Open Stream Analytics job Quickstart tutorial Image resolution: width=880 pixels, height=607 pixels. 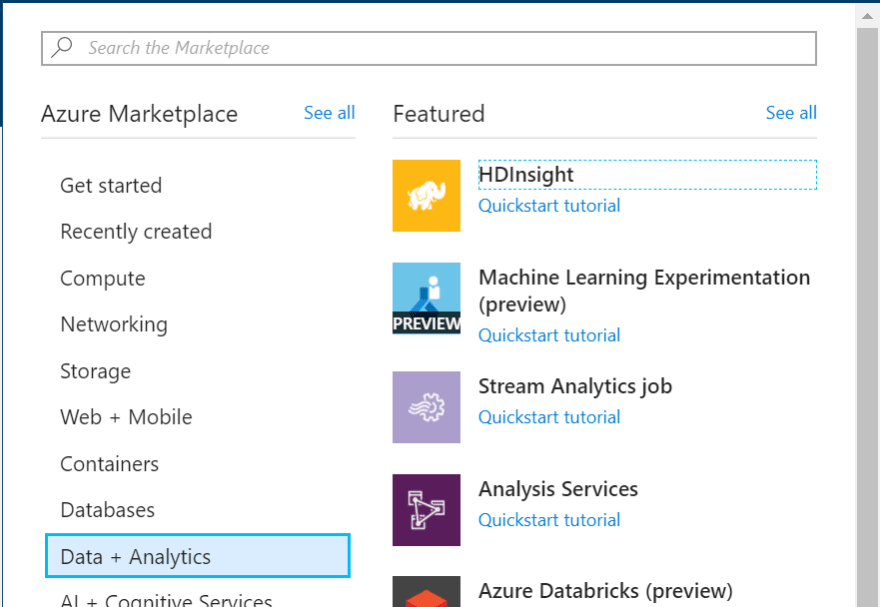[x=549, y=417]
